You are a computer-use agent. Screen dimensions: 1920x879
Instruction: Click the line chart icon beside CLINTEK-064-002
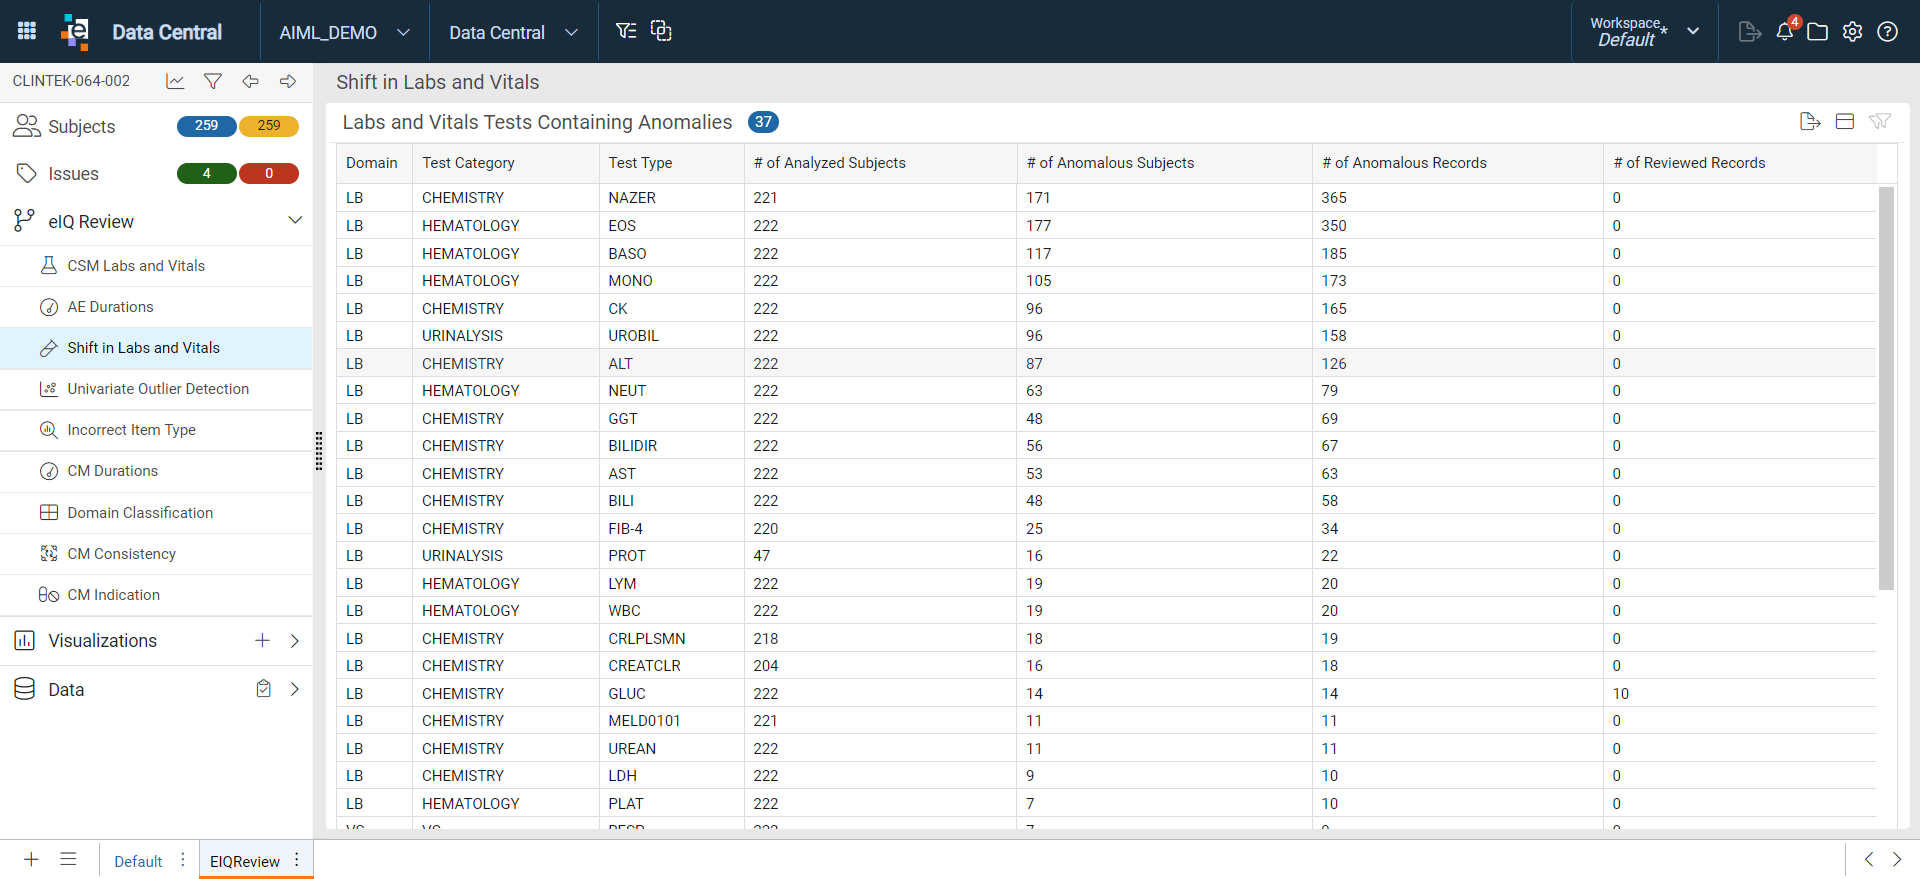pyautogui.click(x=175, y=81)
